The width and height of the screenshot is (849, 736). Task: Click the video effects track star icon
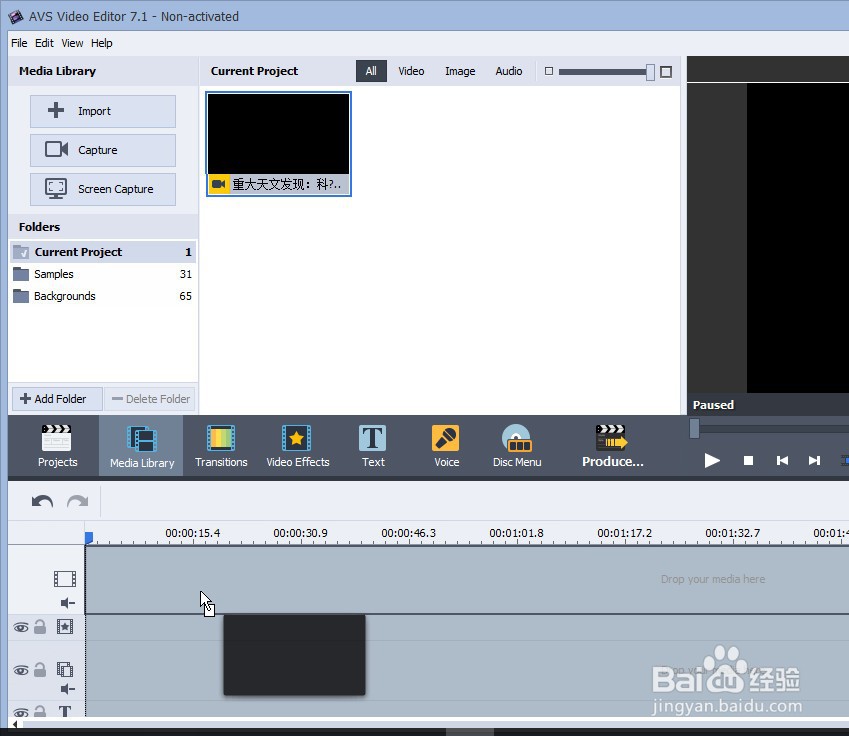coord(65,627)
